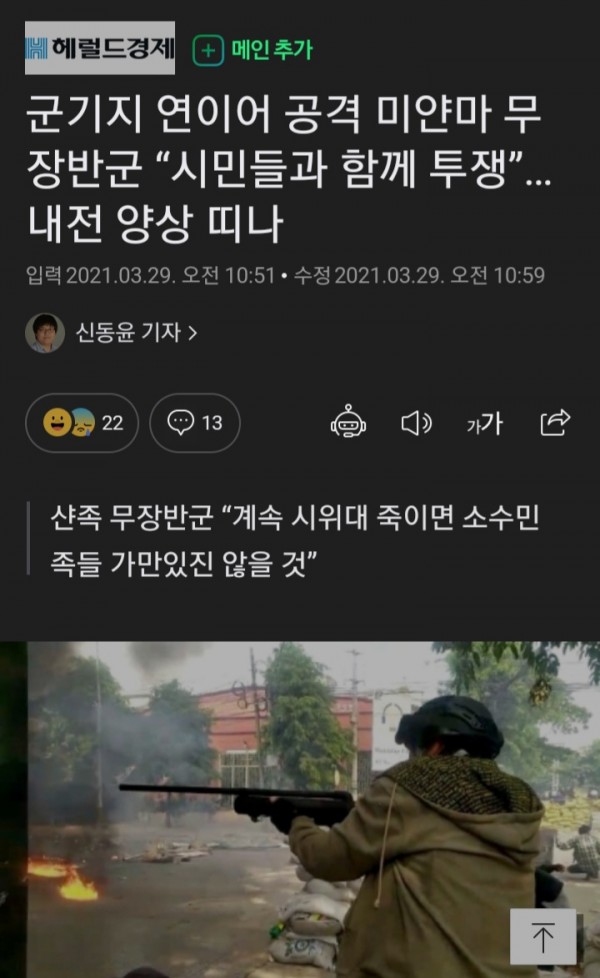Tap the share article icon
This screenshot has width=600, height=978.
coord(554,422)
